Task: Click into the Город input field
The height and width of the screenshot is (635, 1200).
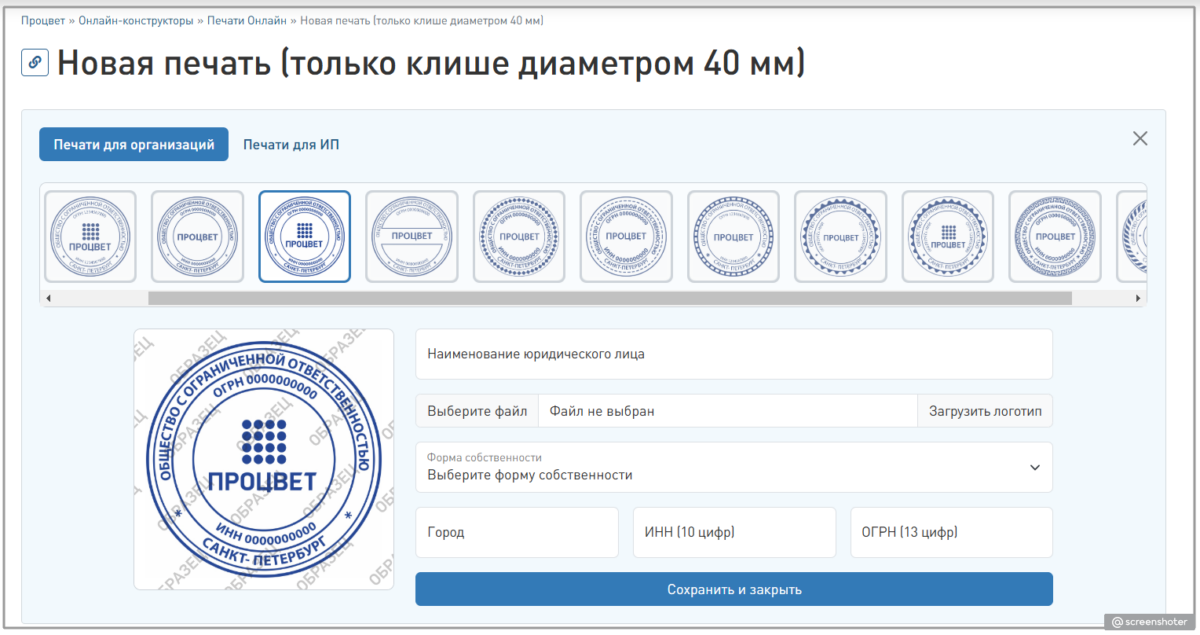Action: pyautogui.click(x=516, y=532)
